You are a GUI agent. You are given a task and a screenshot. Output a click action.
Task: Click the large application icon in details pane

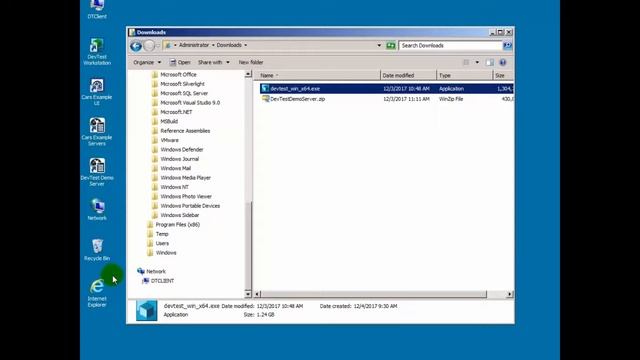coord(147,310)
